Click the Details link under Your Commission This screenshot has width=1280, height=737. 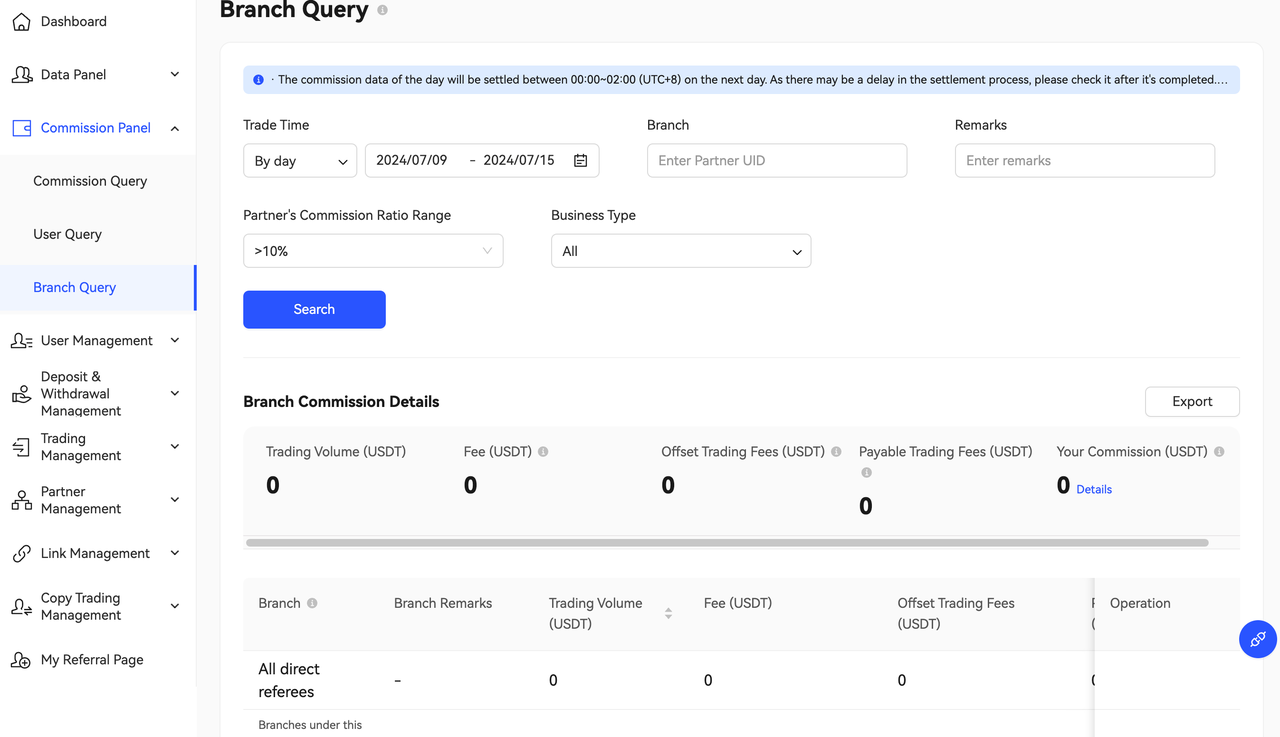point(1094,490)
